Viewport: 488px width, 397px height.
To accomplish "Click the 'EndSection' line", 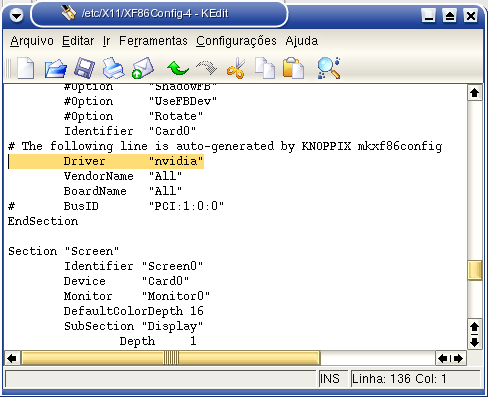I will coord(43,221).
